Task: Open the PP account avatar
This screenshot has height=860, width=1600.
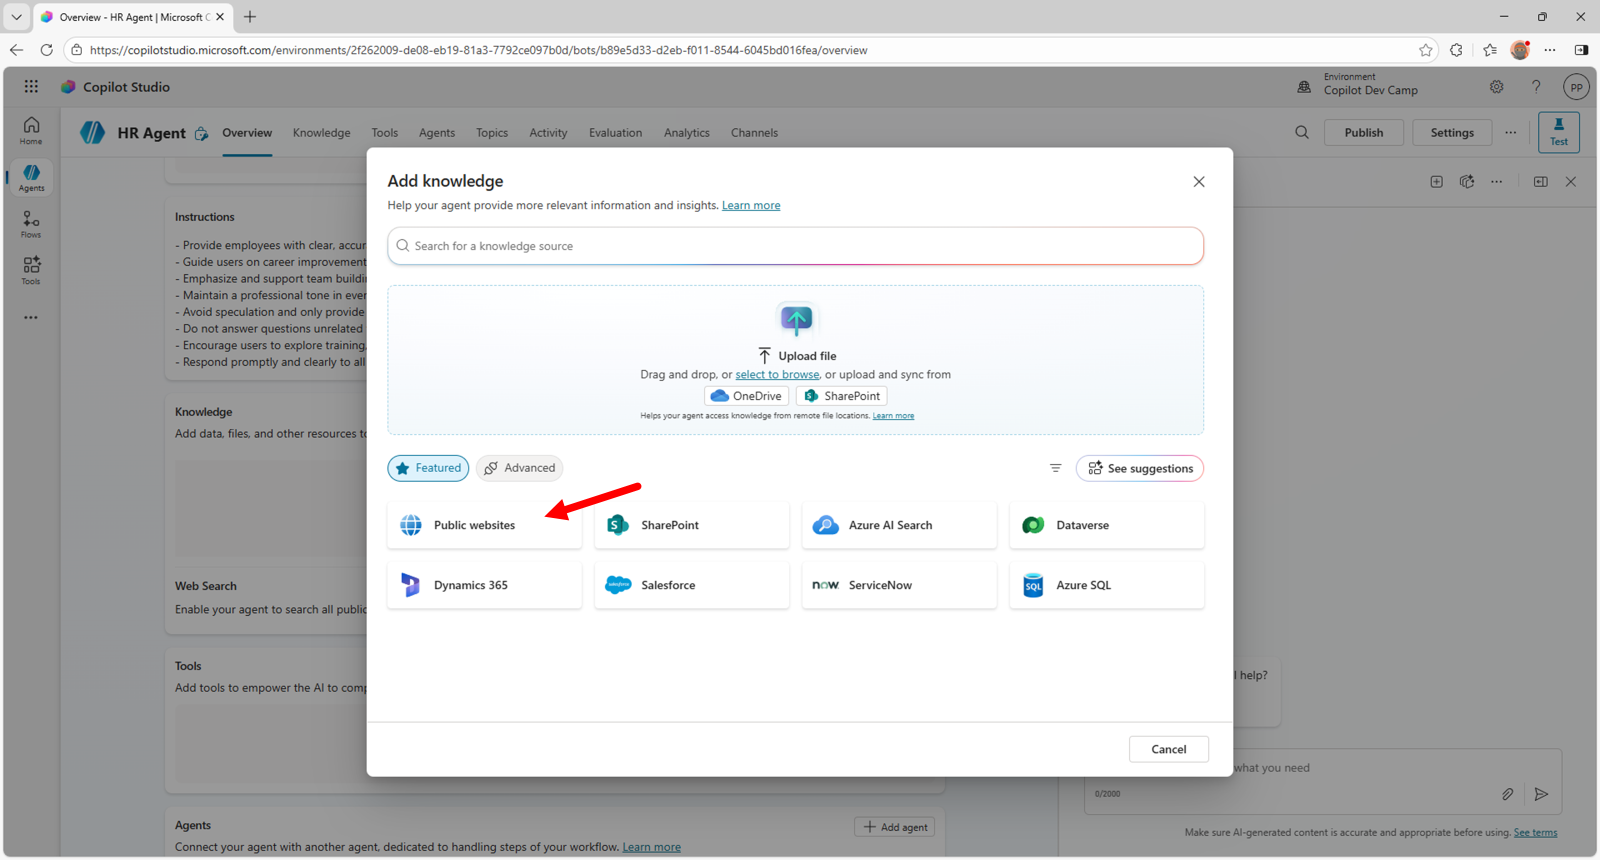Action: 1576,87
